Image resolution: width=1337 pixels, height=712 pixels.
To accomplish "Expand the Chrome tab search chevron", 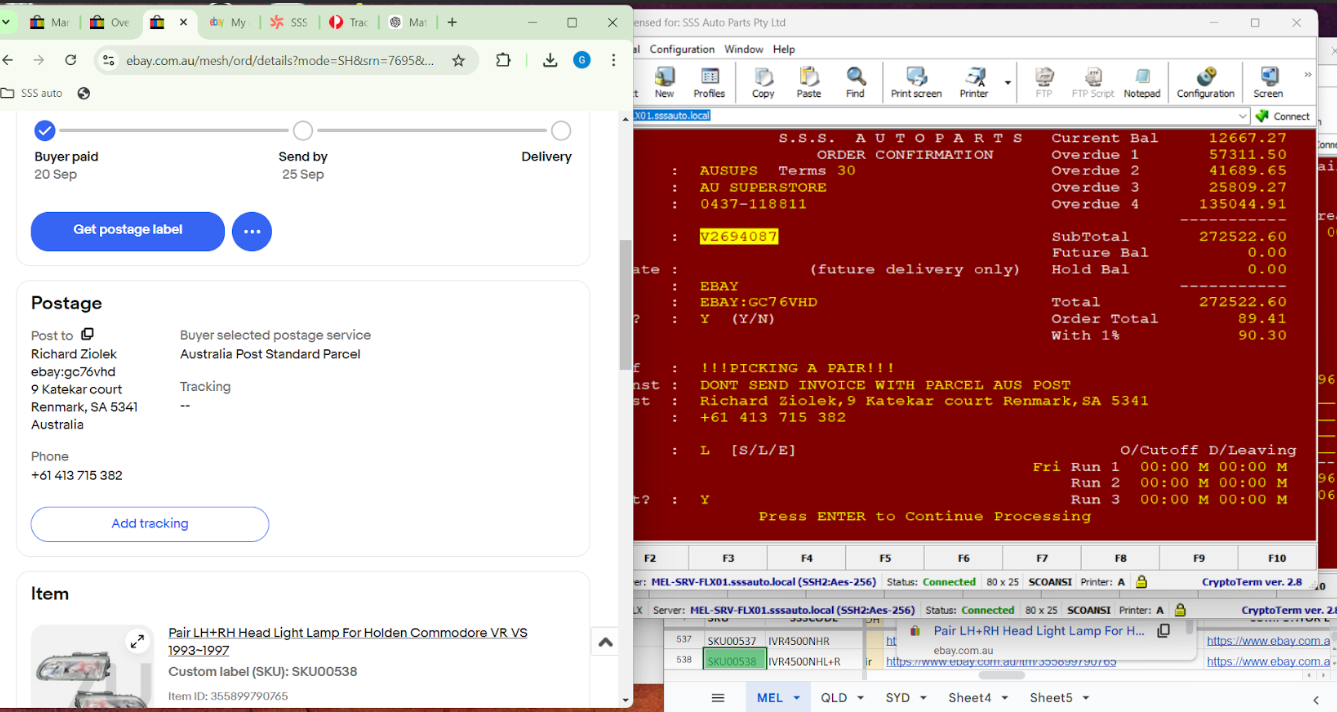I will coord(5,22).
